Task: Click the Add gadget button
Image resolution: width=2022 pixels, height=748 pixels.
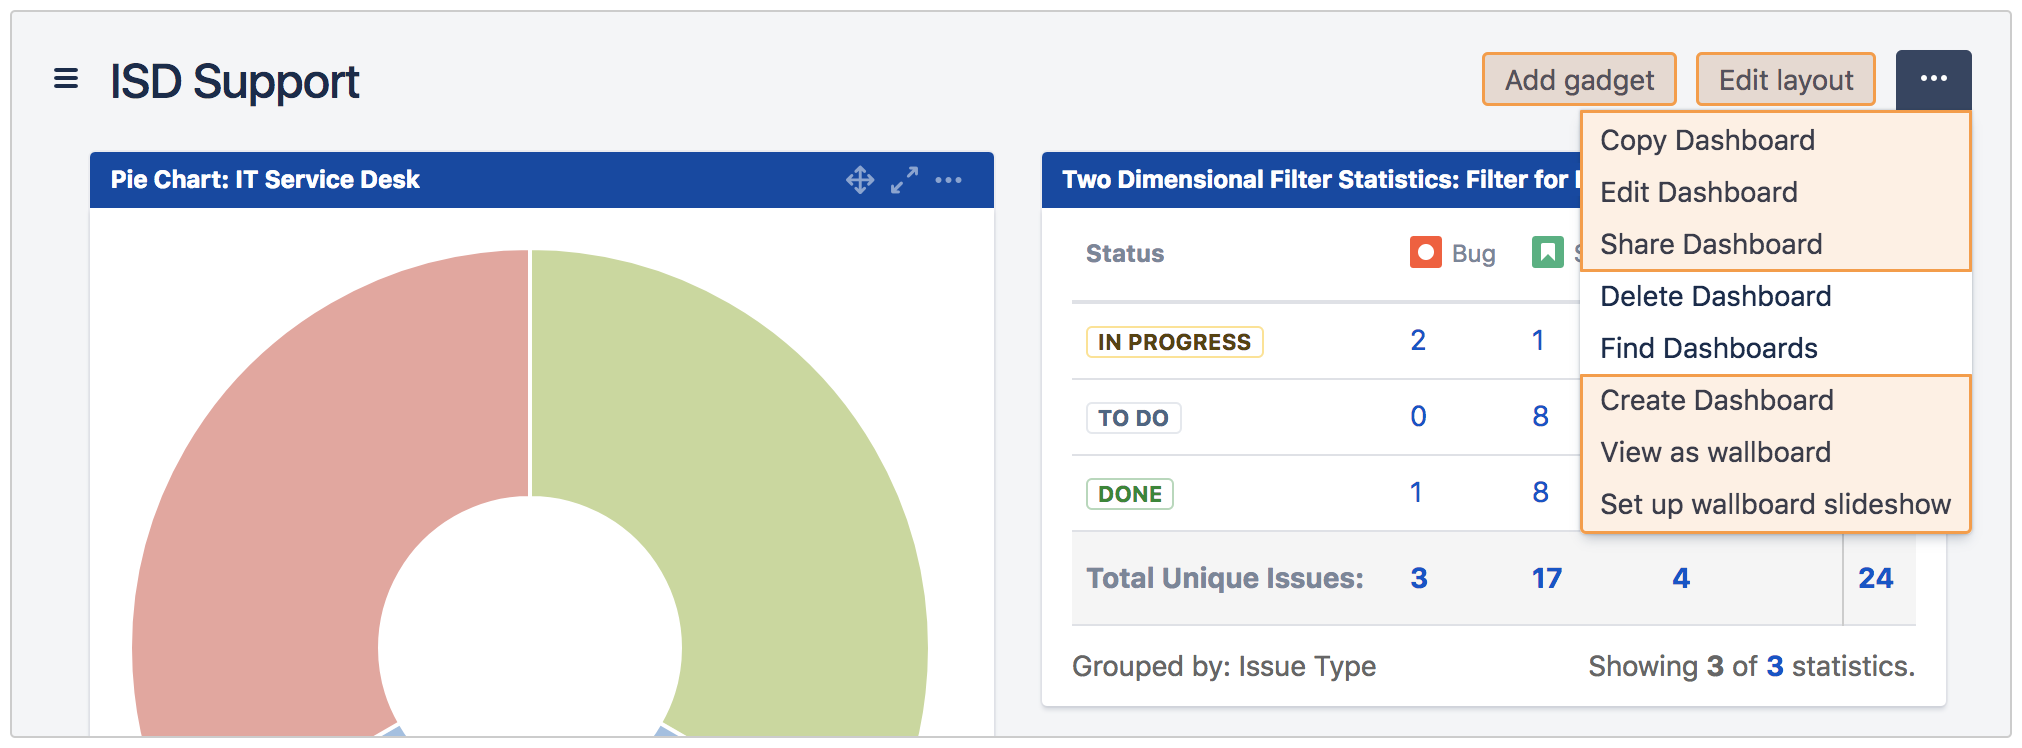Action: pos(1579,80)
